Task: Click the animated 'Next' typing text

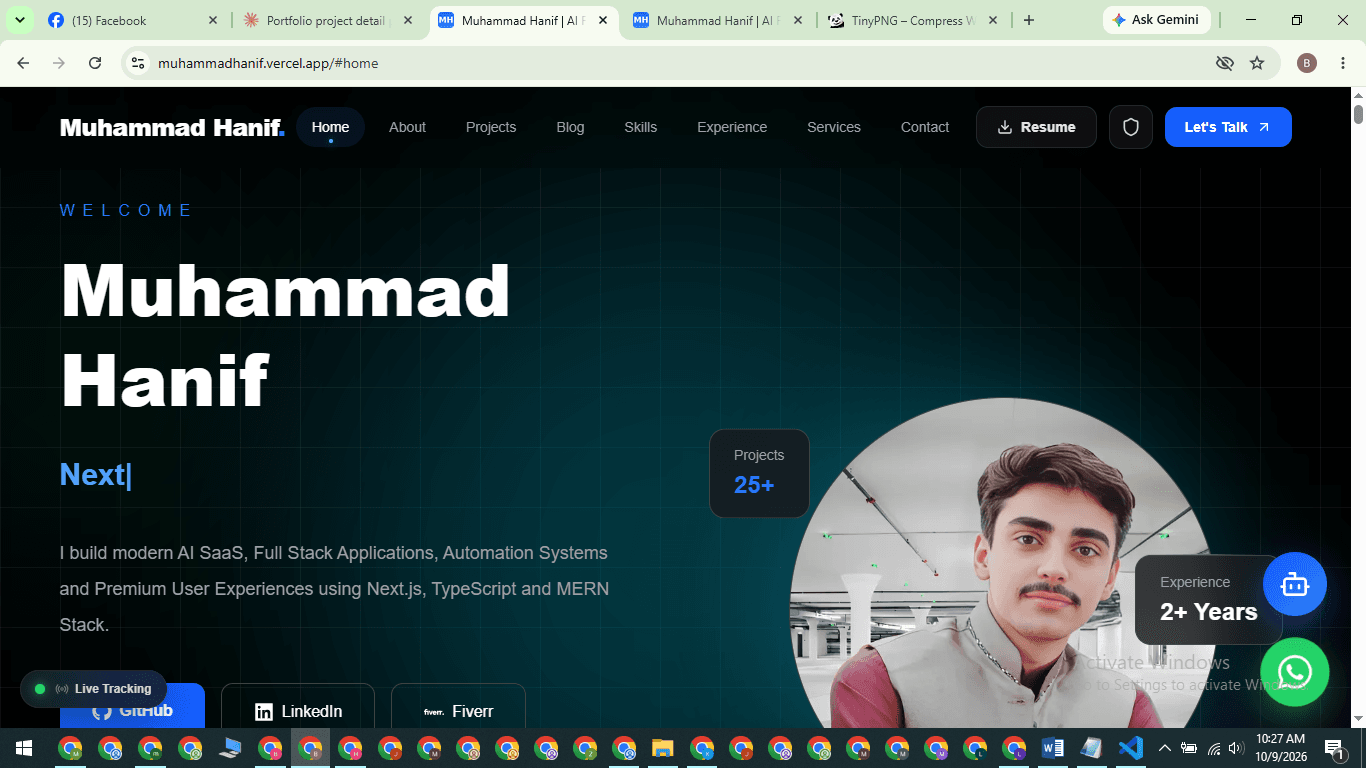Action: coord(96,475)
